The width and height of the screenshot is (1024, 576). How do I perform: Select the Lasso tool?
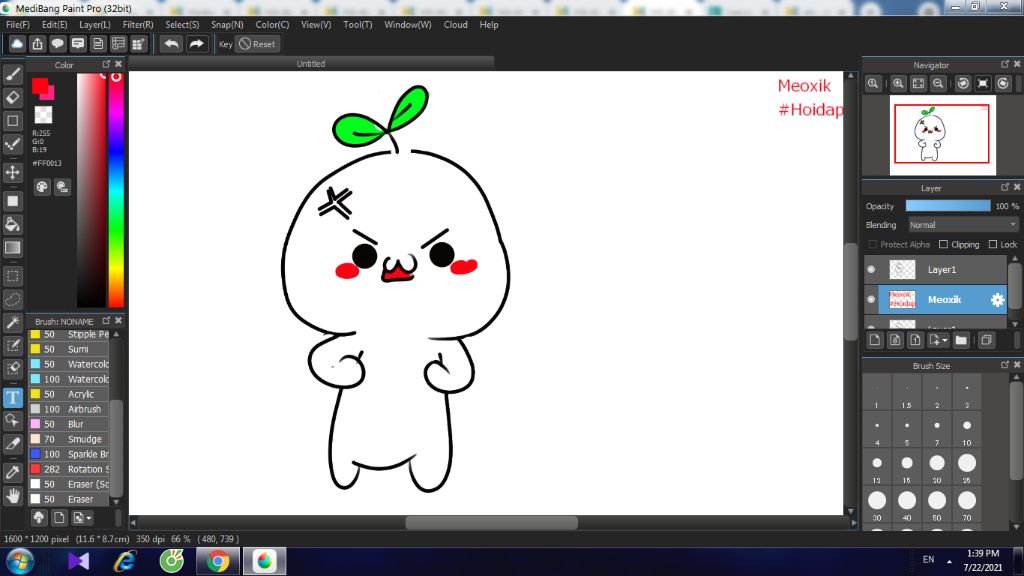pyautogui.click(x=12, y=300)
